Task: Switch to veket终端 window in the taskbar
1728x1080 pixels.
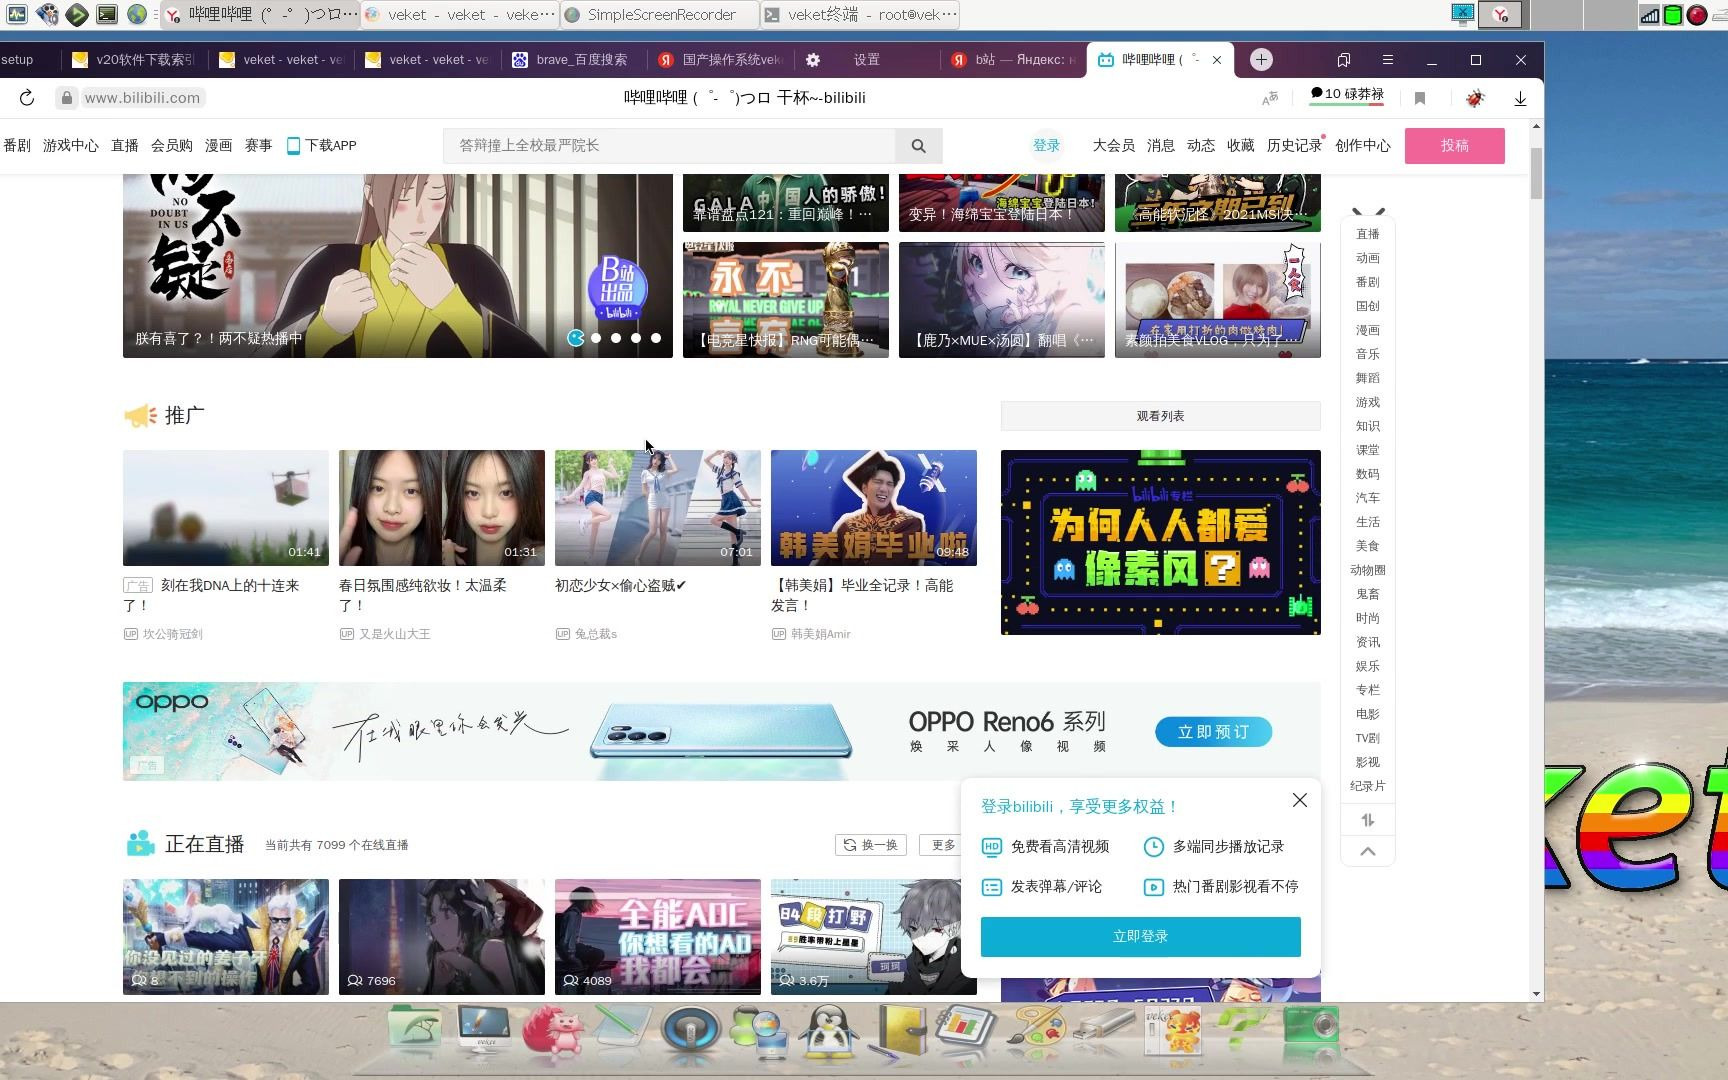Action: [860, 15]
